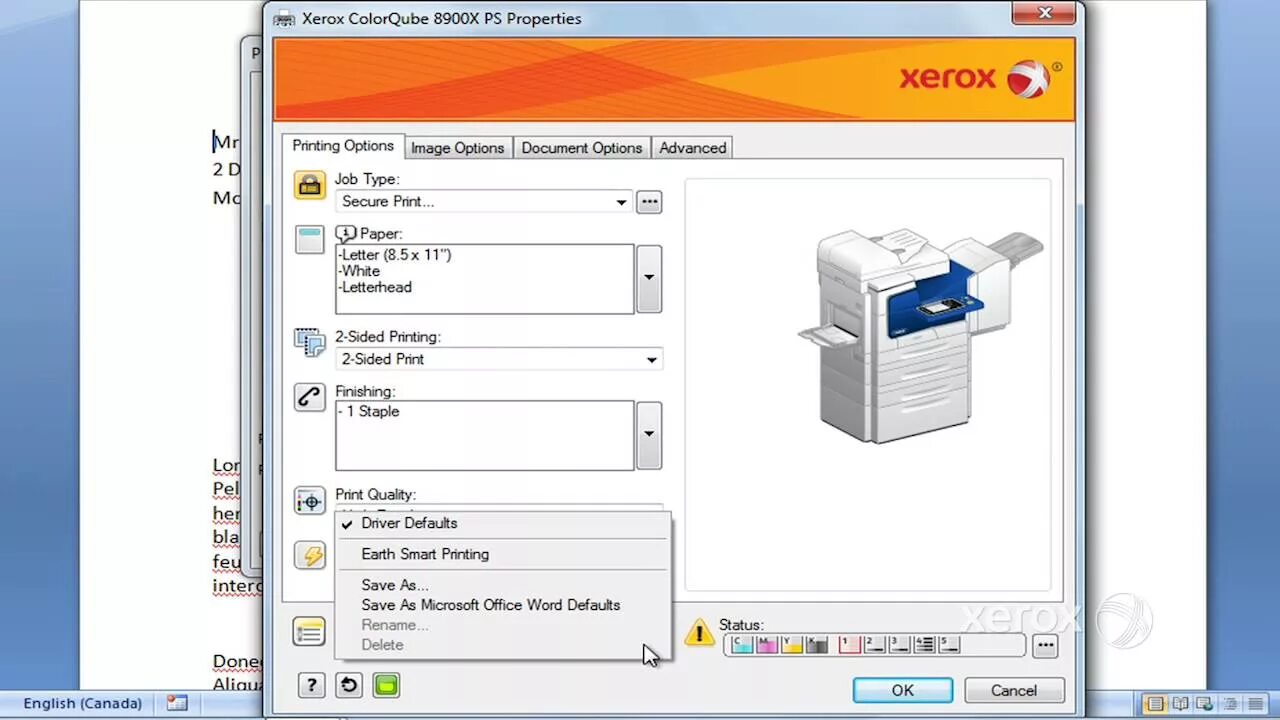Click the Print Quality target icon
This screenshot has height=720, width=1280.
point(309,501)
